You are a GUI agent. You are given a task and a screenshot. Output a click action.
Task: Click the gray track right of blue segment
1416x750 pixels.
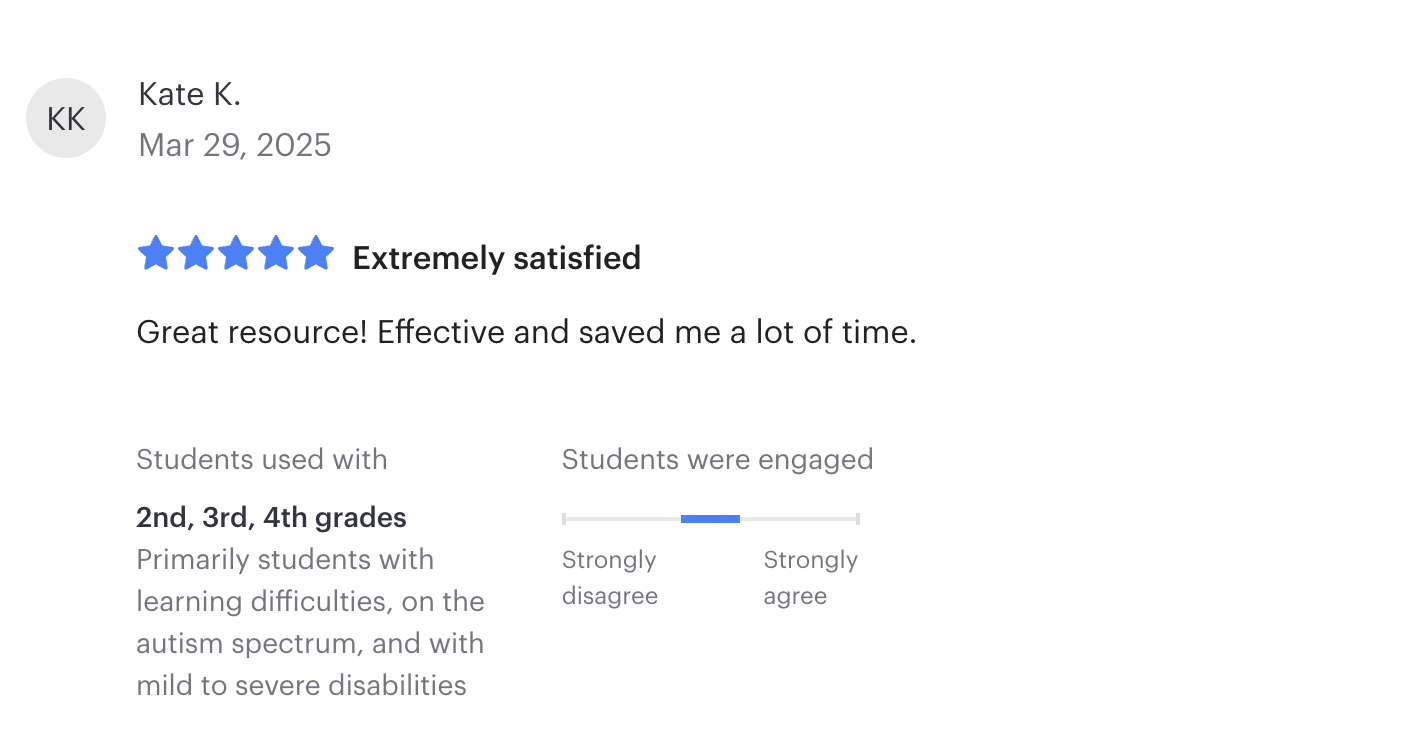point(798,519)
